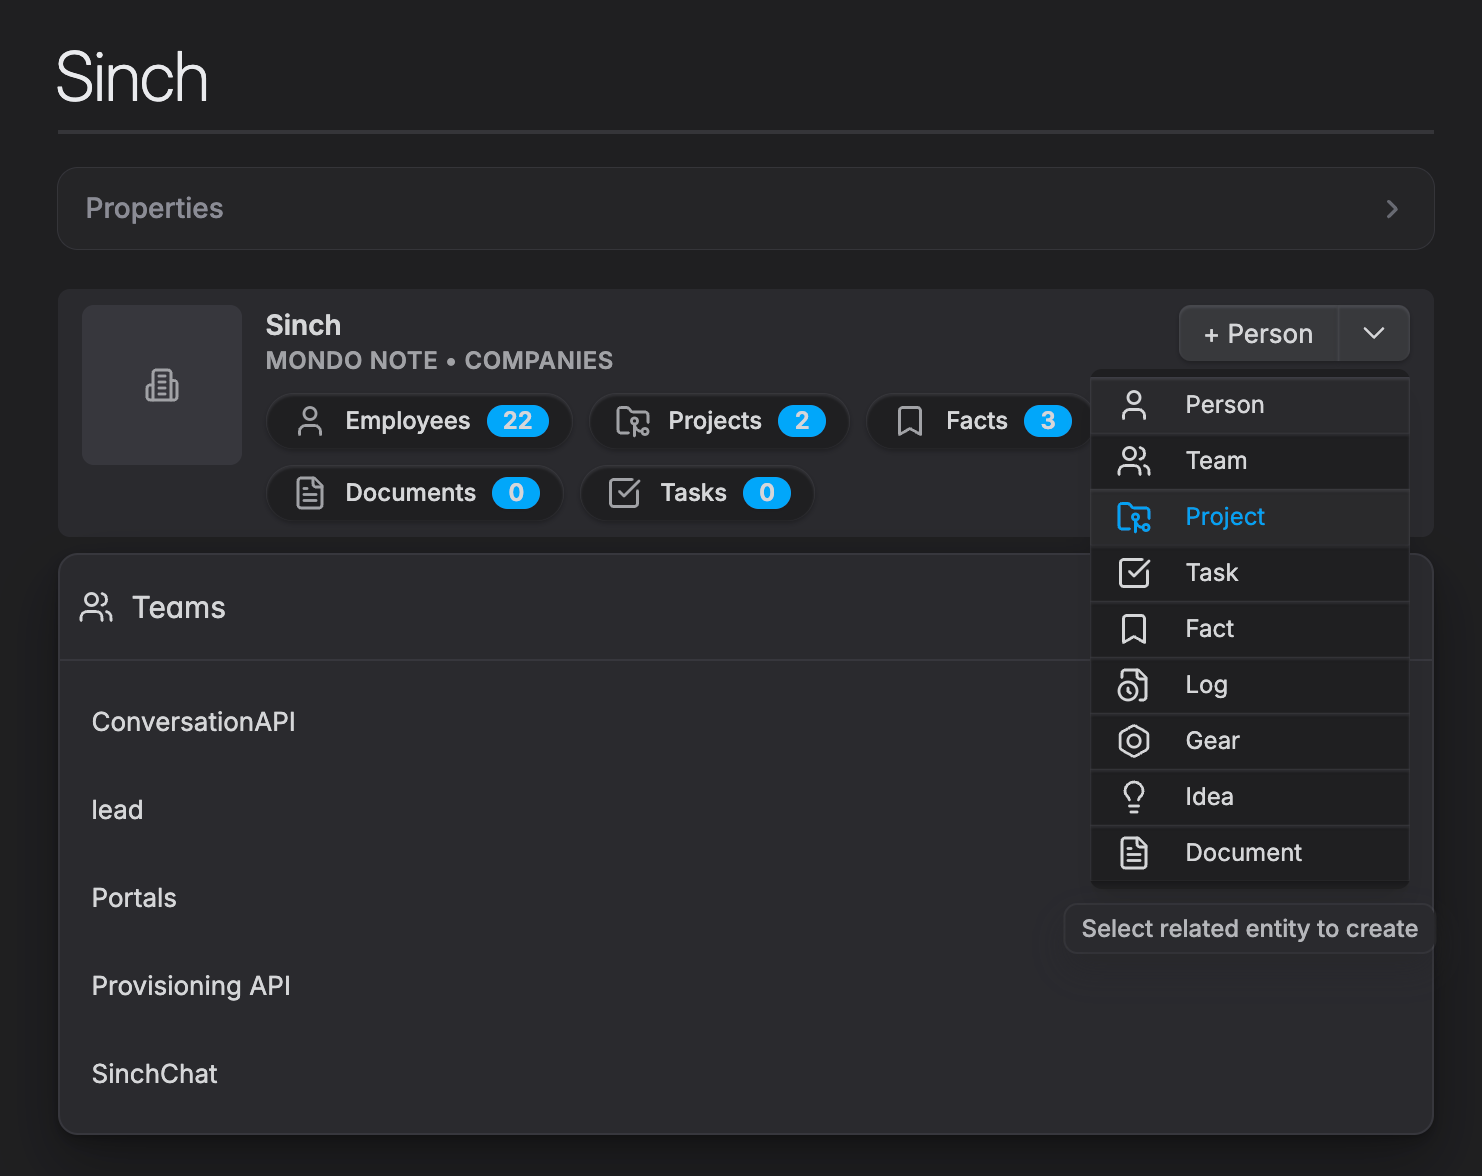
Task: Click the Sinch page title
Action: [x=132, y=77]
